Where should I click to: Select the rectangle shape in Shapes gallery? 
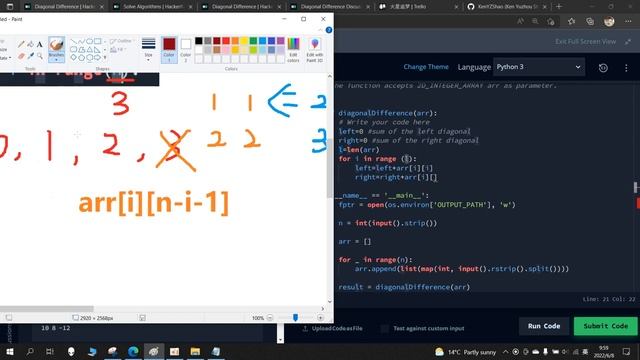point(98,41)
